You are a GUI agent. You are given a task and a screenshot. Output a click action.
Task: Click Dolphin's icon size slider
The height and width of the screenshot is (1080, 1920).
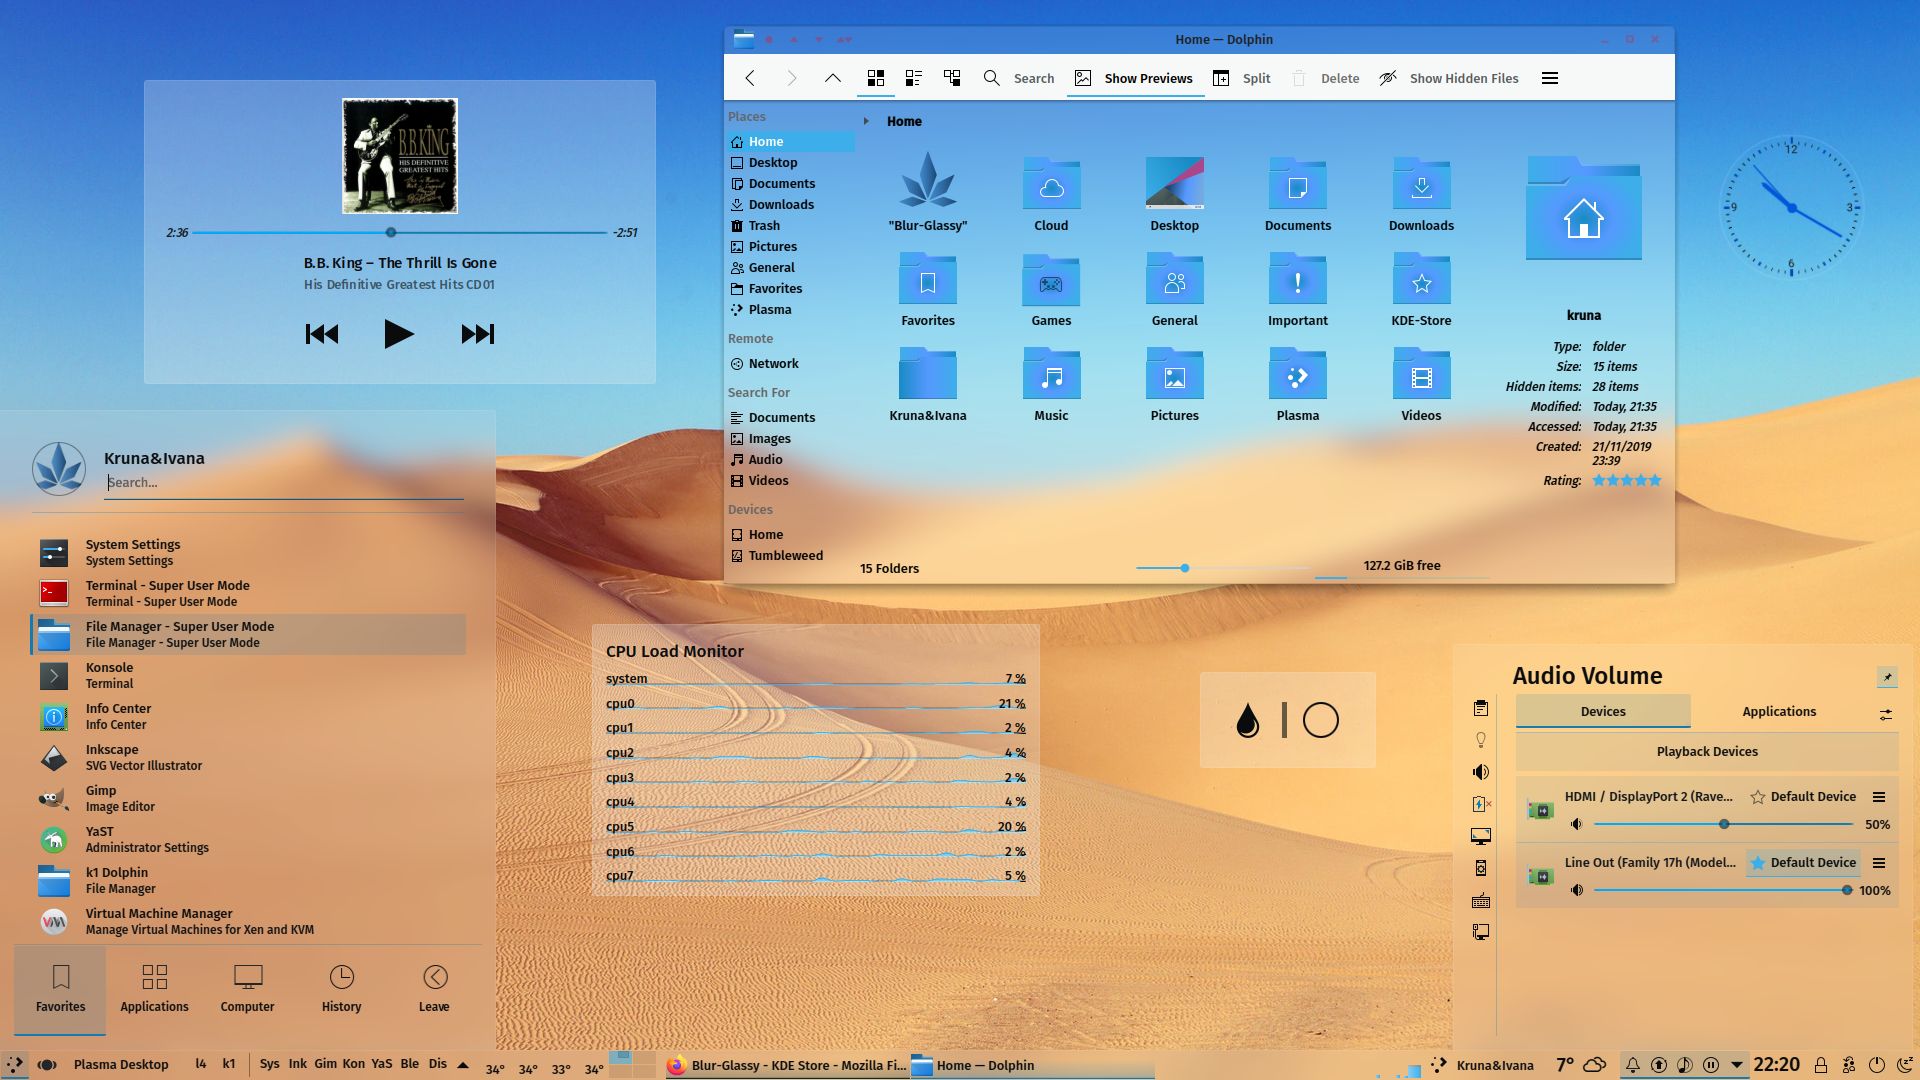pos(1185,567)
